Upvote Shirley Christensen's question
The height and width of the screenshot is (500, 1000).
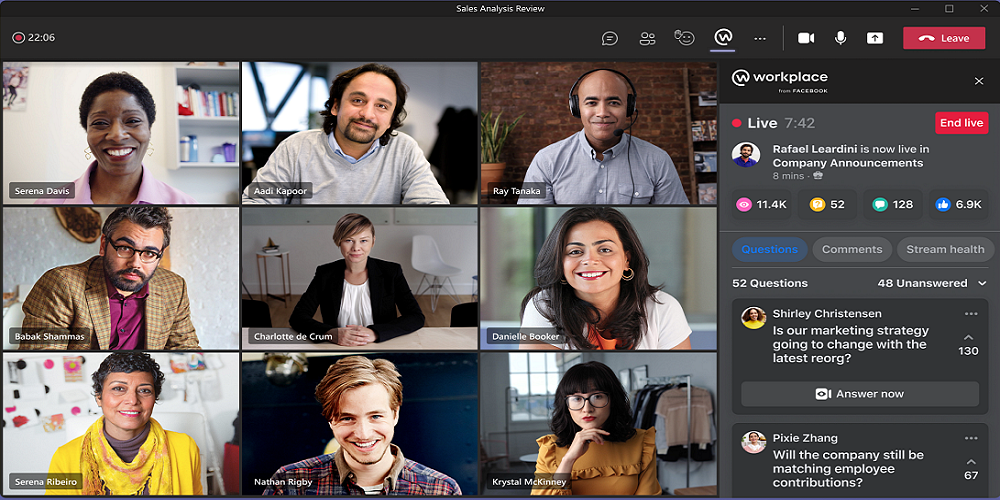pyautogui.click(x=968, y=337)
